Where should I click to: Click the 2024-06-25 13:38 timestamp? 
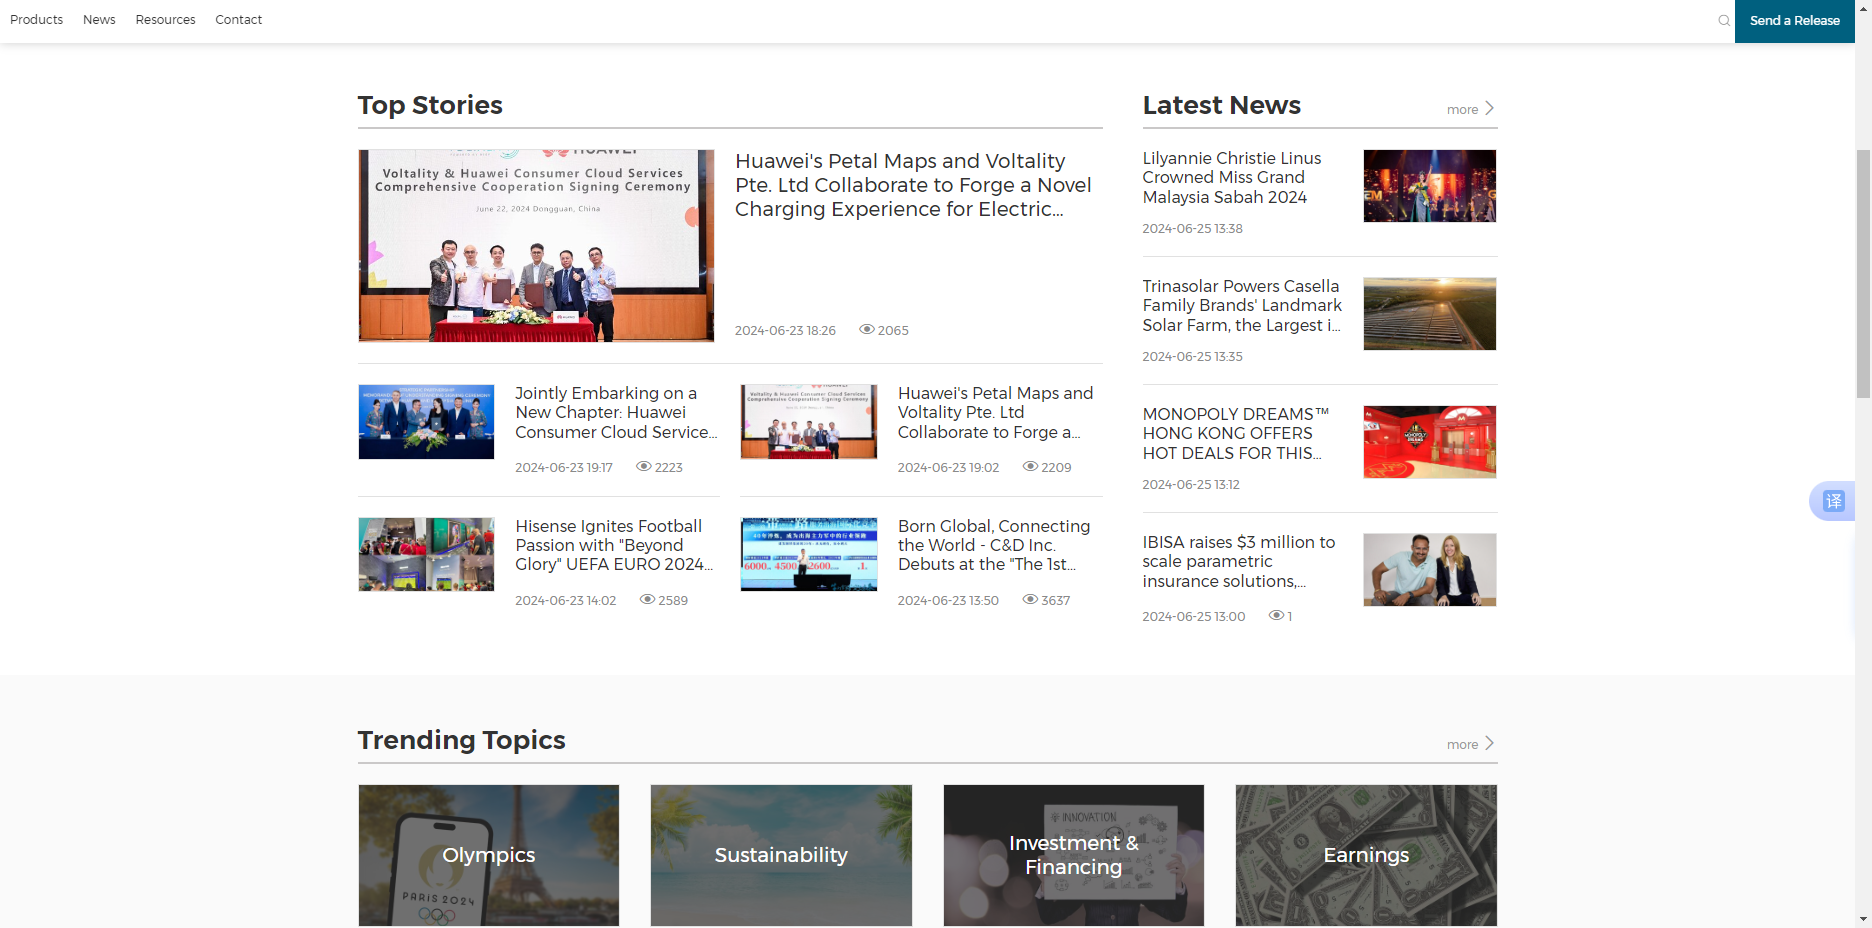point(1192,229)
